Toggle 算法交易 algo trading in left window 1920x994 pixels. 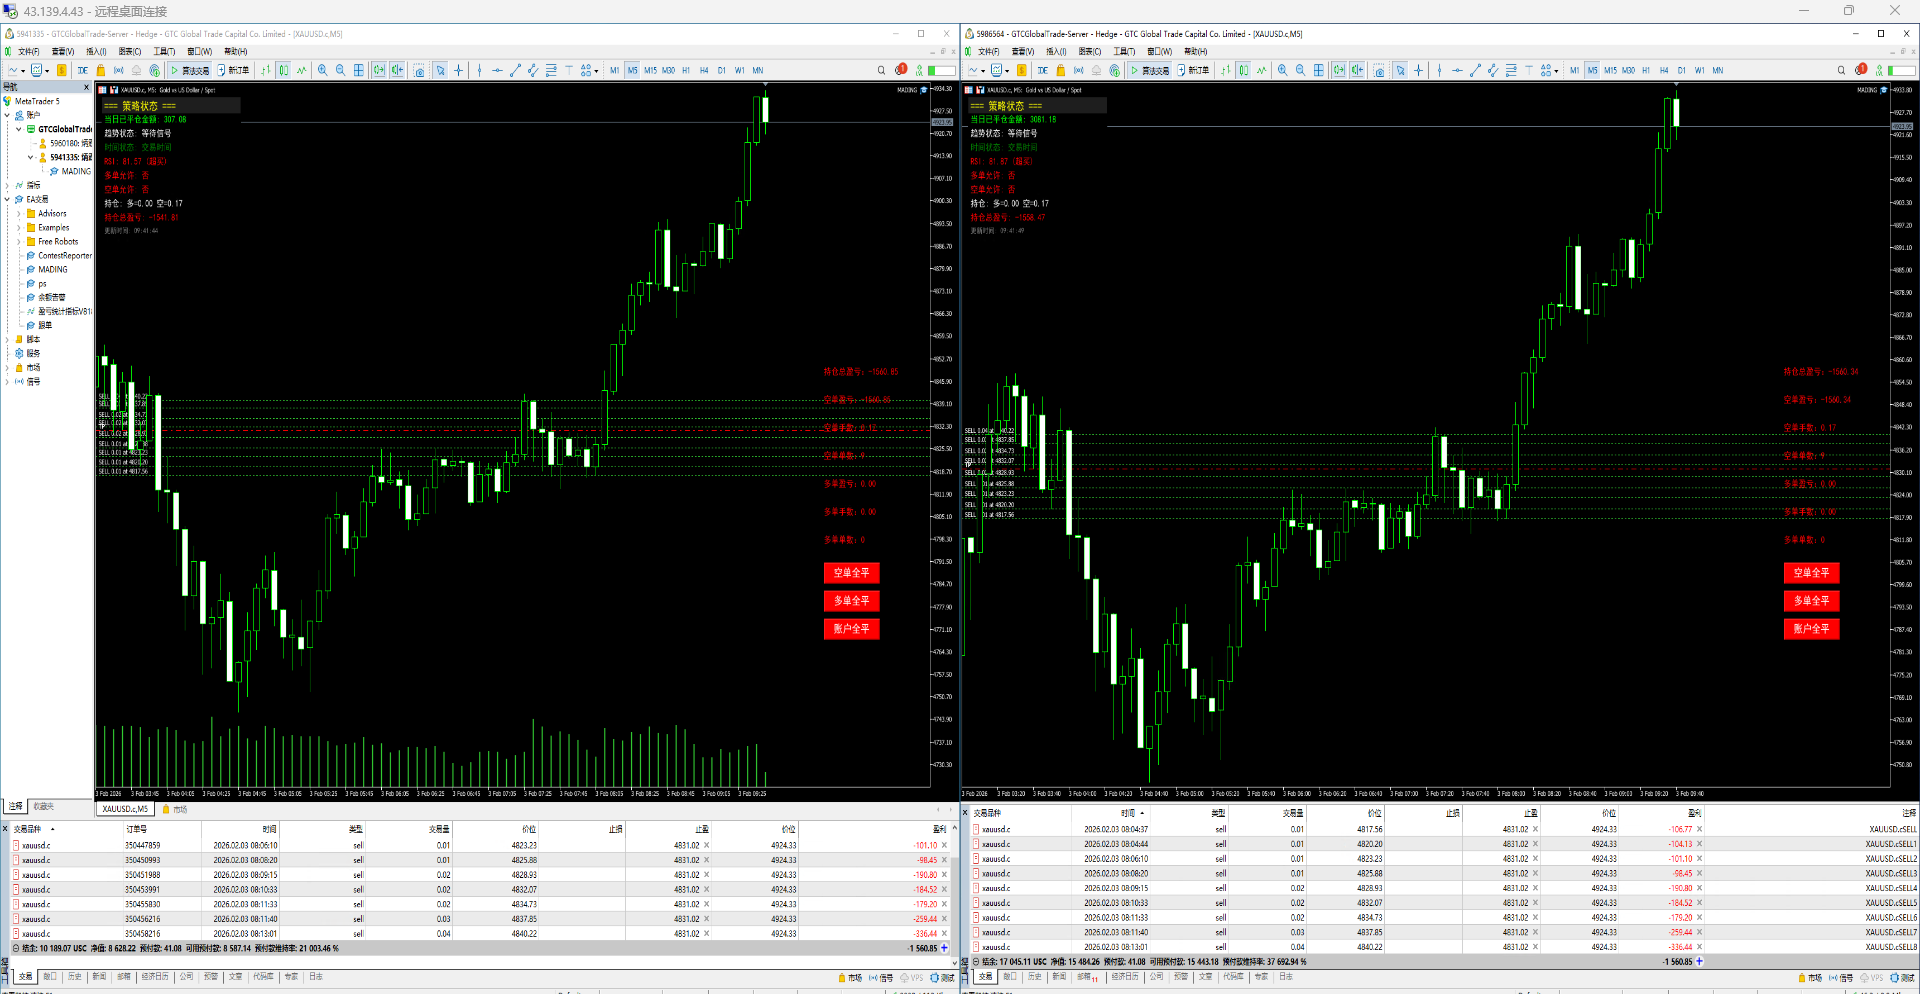click(x=190, y=70)
